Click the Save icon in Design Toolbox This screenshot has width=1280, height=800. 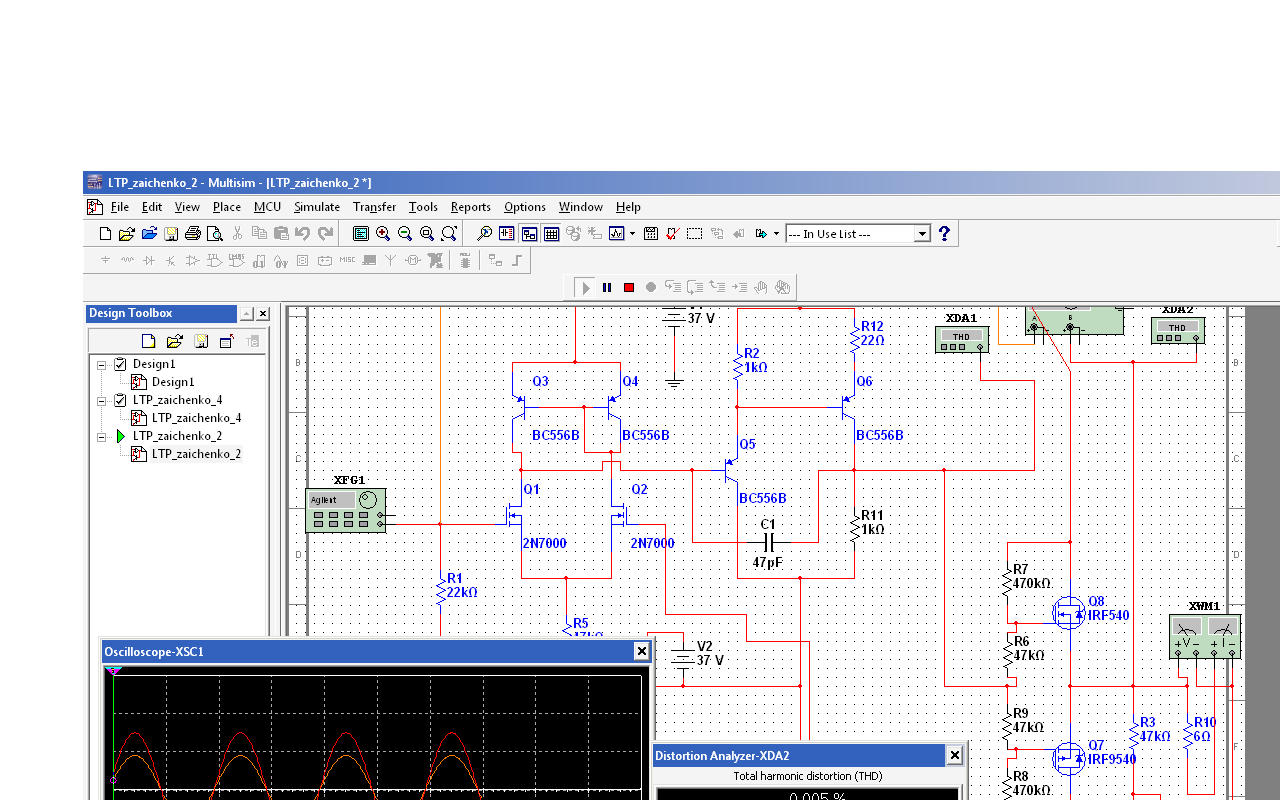click(x=201, y=341)
